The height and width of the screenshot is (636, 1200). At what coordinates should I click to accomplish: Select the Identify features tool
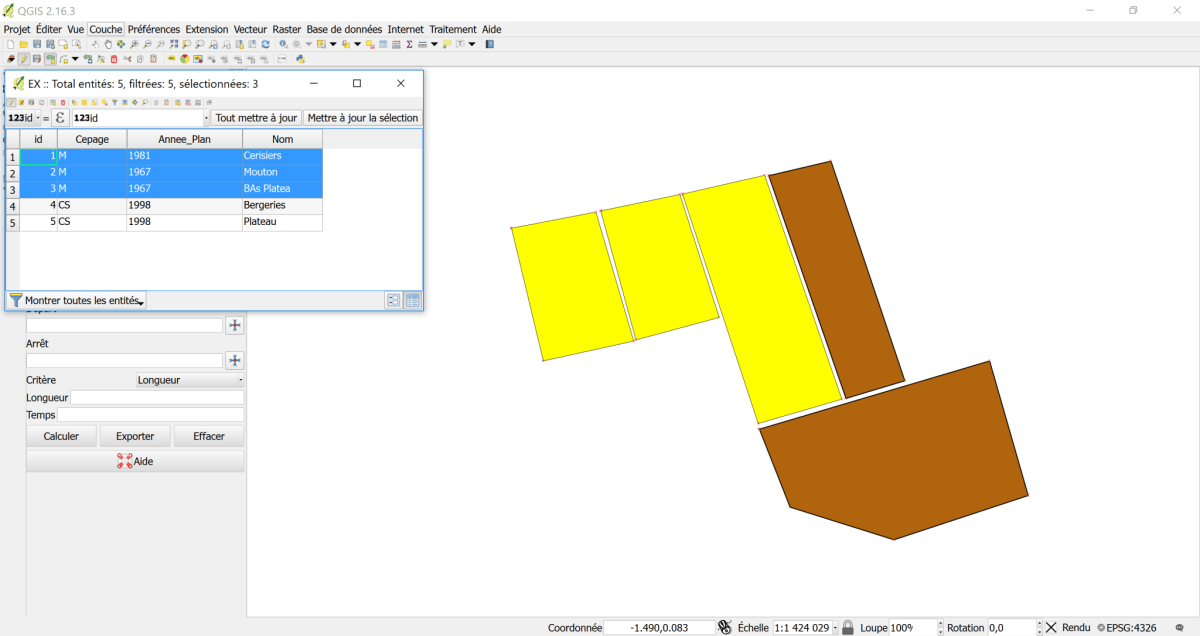click(283, 44)
